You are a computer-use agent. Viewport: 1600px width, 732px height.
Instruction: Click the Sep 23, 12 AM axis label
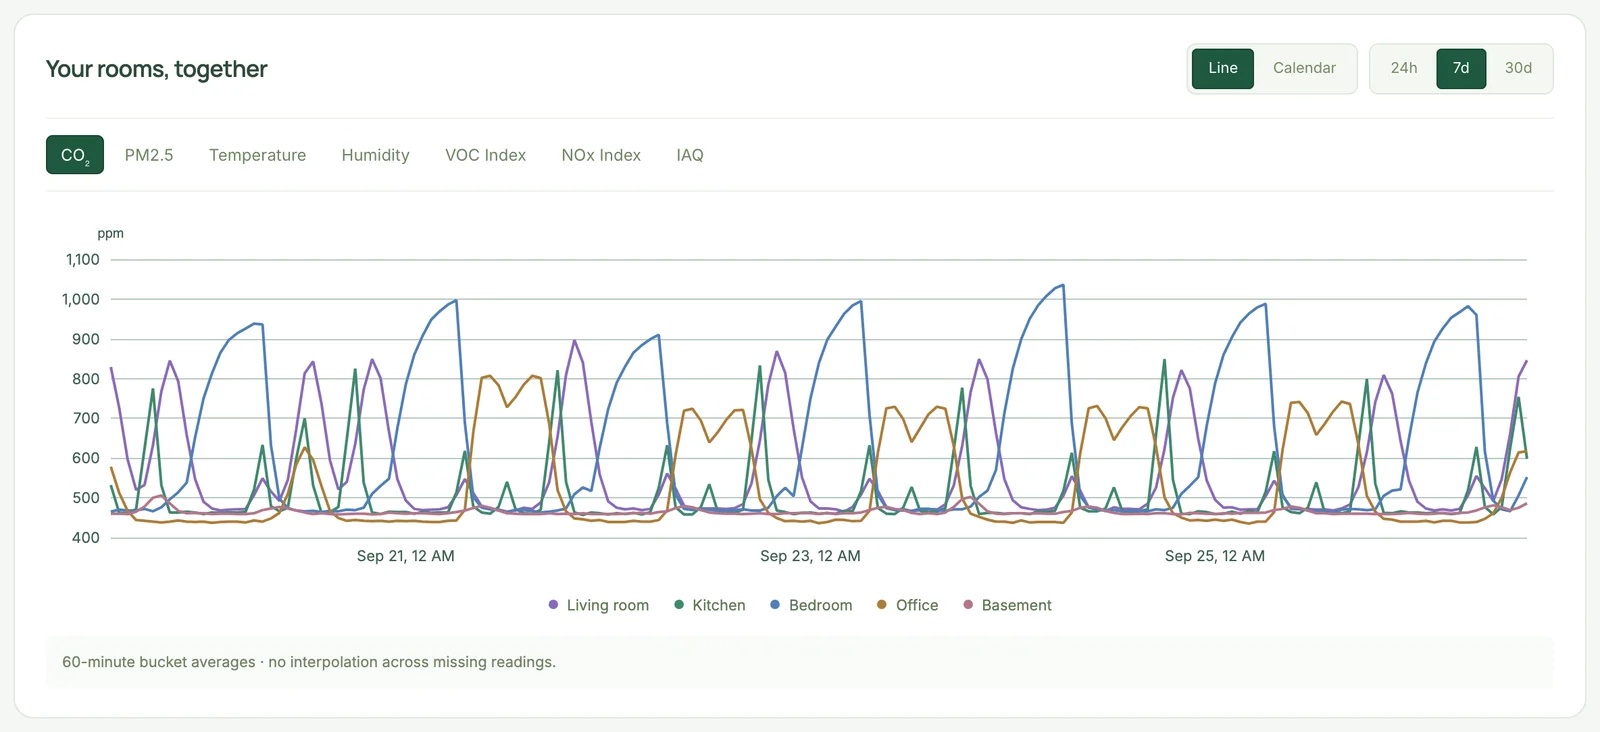(x=810, y=556)
